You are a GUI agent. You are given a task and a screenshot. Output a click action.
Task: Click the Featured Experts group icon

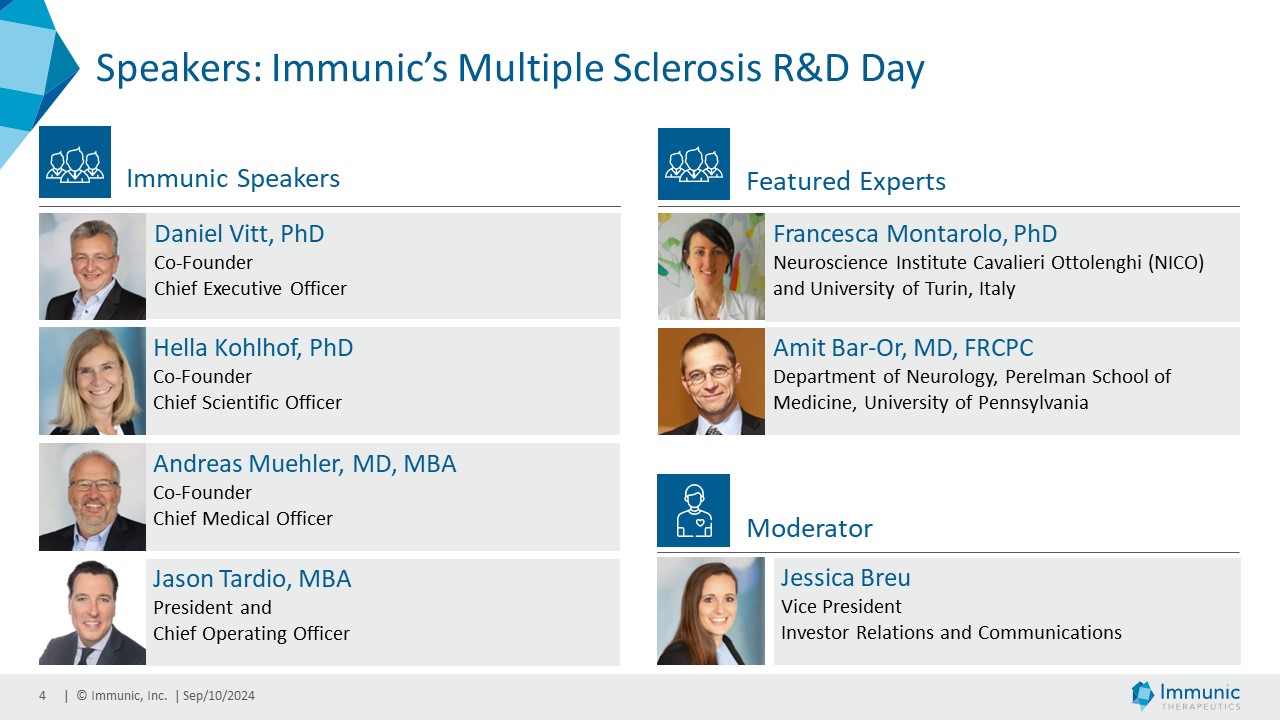(x=694, y=164)
